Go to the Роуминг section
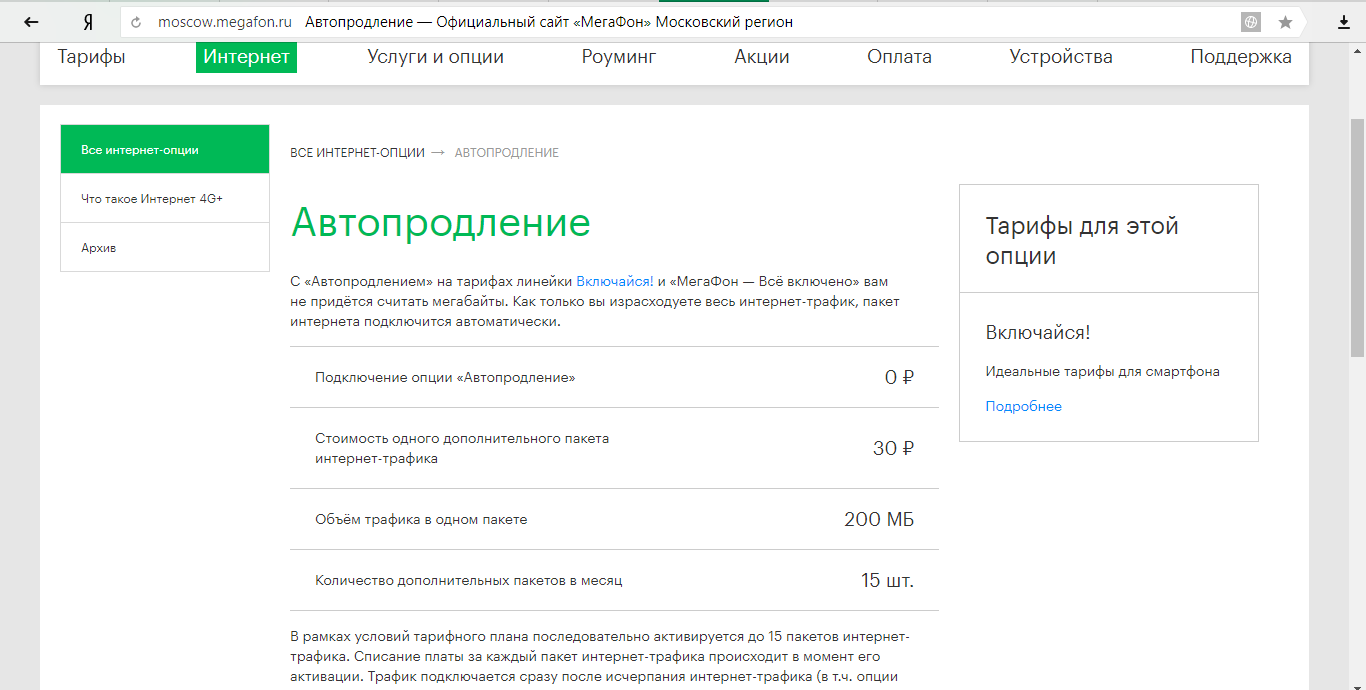Viewport: 1366px width, 690px height. coord(619,57)
